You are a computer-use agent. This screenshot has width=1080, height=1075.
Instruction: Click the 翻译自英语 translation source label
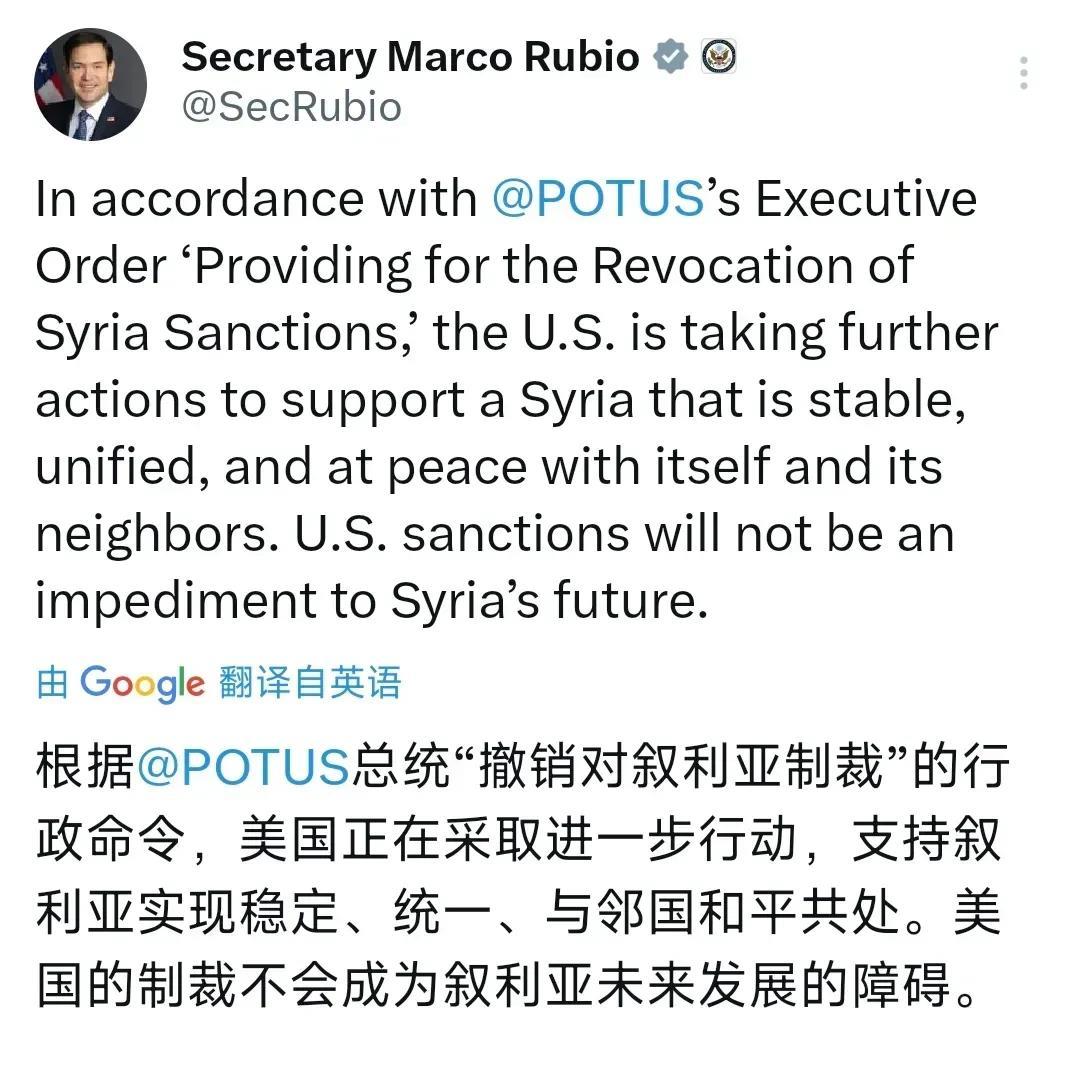coord(311,682)
